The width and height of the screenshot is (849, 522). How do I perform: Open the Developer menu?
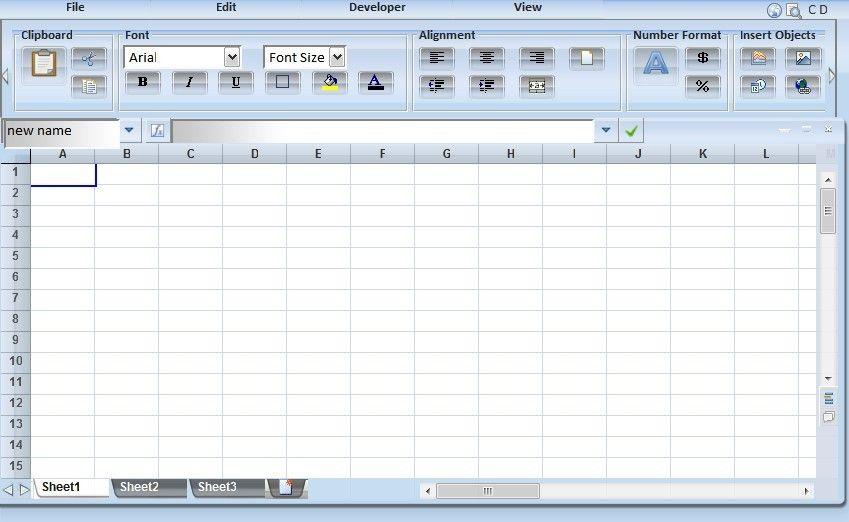coord(377,8)
